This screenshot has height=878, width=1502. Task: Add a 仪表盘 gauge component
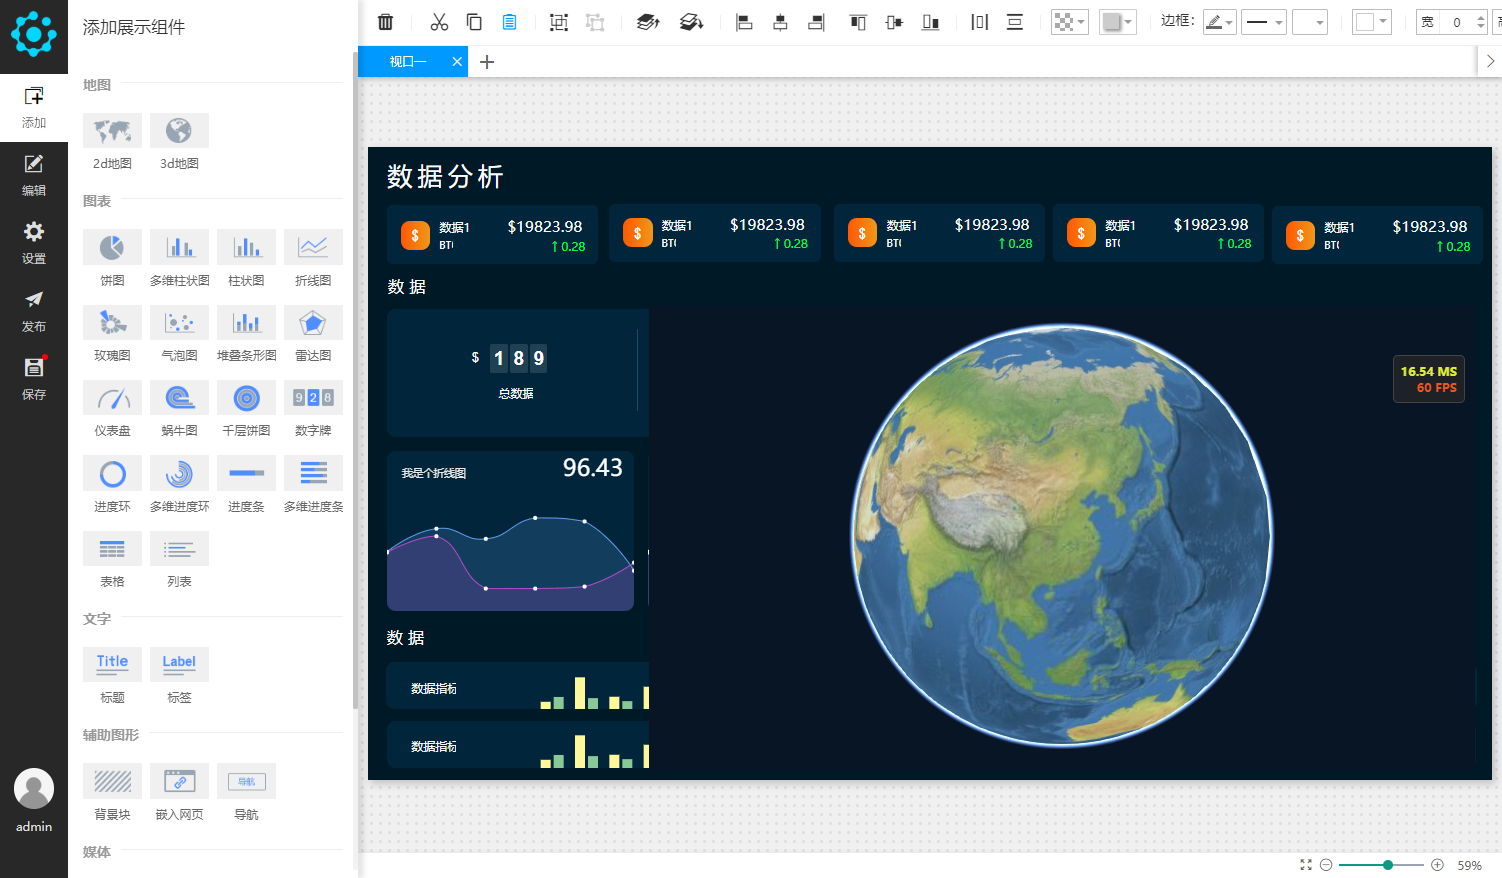click(x=112, y=409)
